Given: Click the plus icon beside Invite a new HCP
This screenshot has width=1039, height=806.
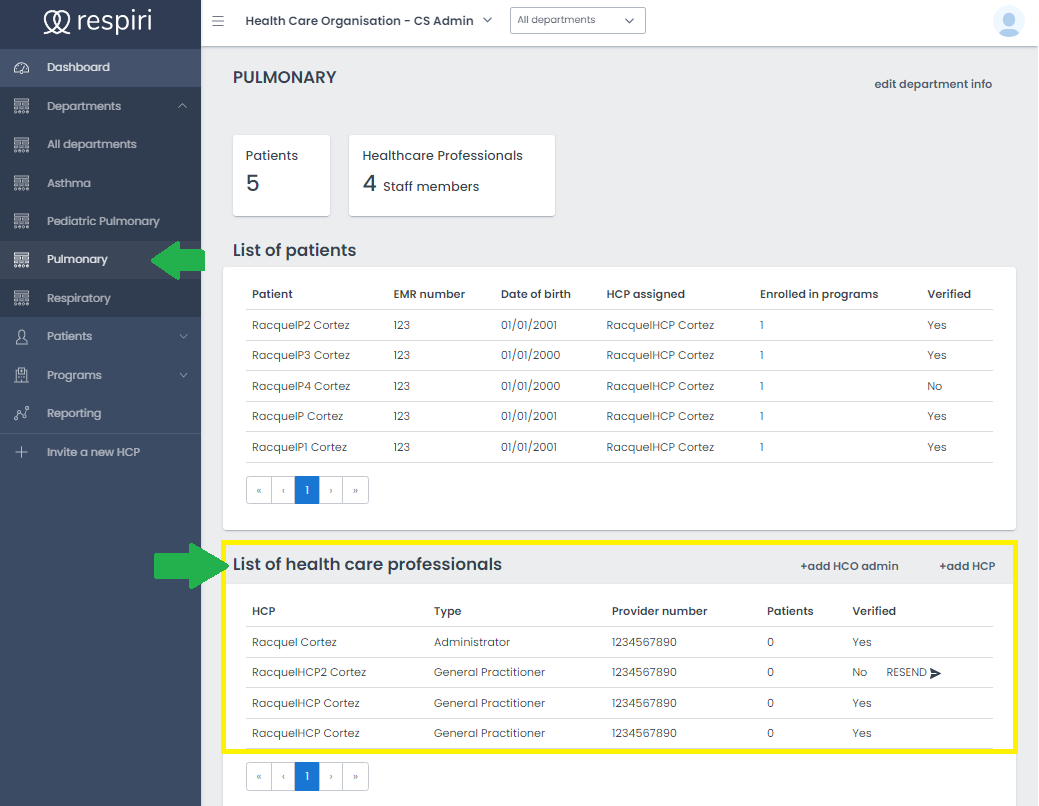Looking at the screenshot, I should click(x=22, y=452).
